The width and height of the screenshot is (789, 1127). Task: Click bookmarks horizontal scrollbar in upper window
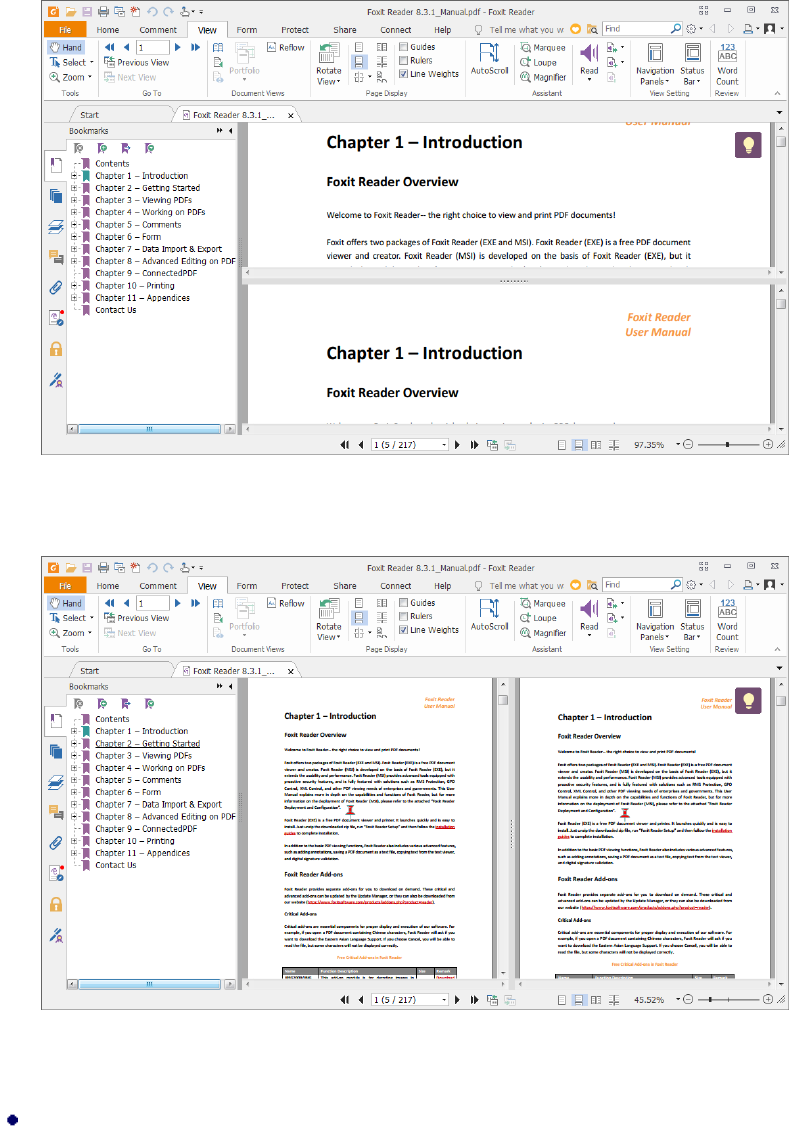pos(150,429)
